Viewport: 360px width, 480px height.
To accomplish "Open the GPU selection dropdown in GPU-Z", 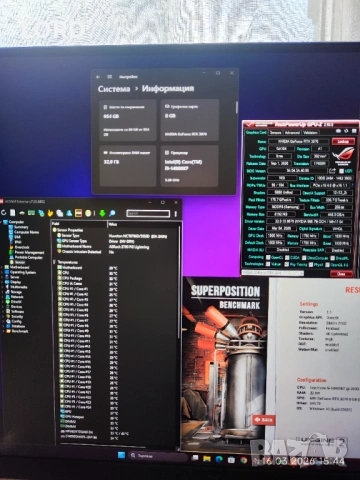I will tap(273, 273).
